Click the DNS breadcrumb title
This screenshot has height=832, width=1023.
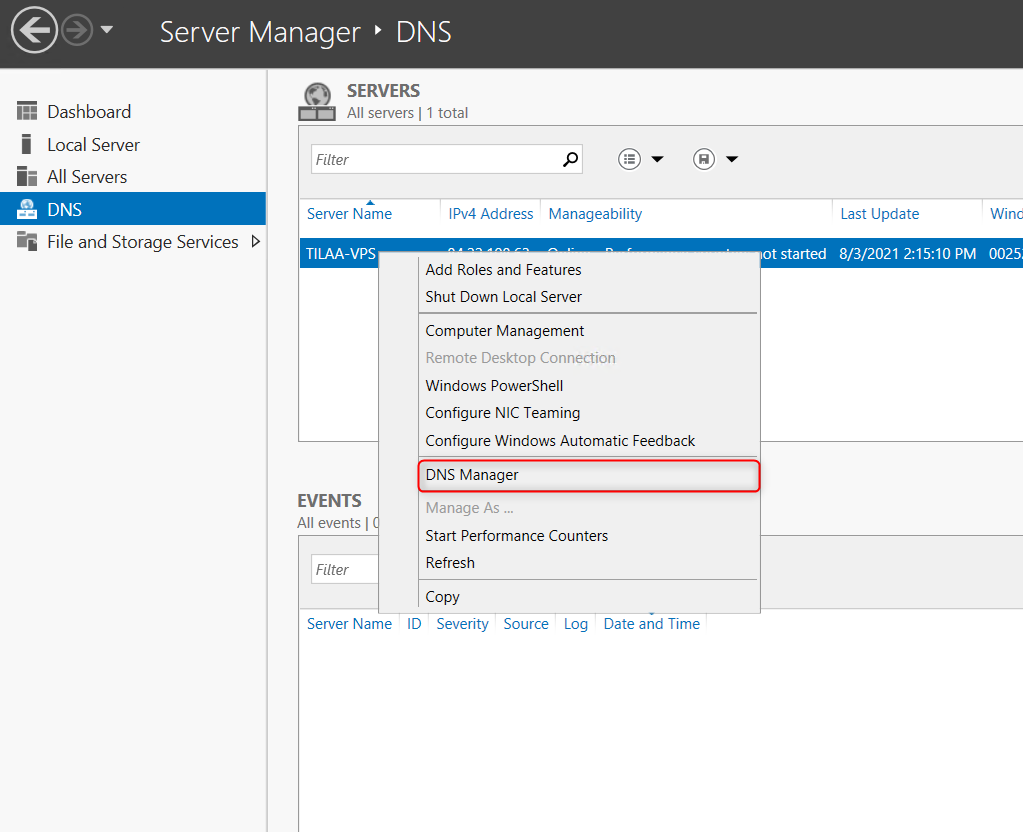coord(423,32)
